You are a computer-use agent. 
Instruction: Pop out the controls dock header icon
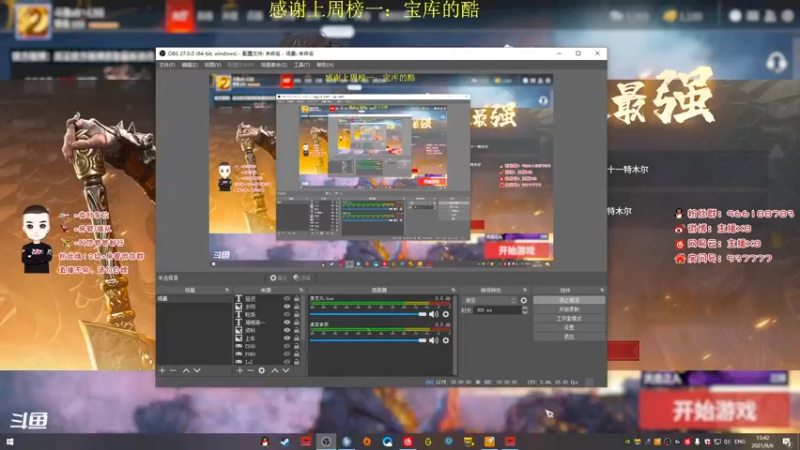click(602, 290)
